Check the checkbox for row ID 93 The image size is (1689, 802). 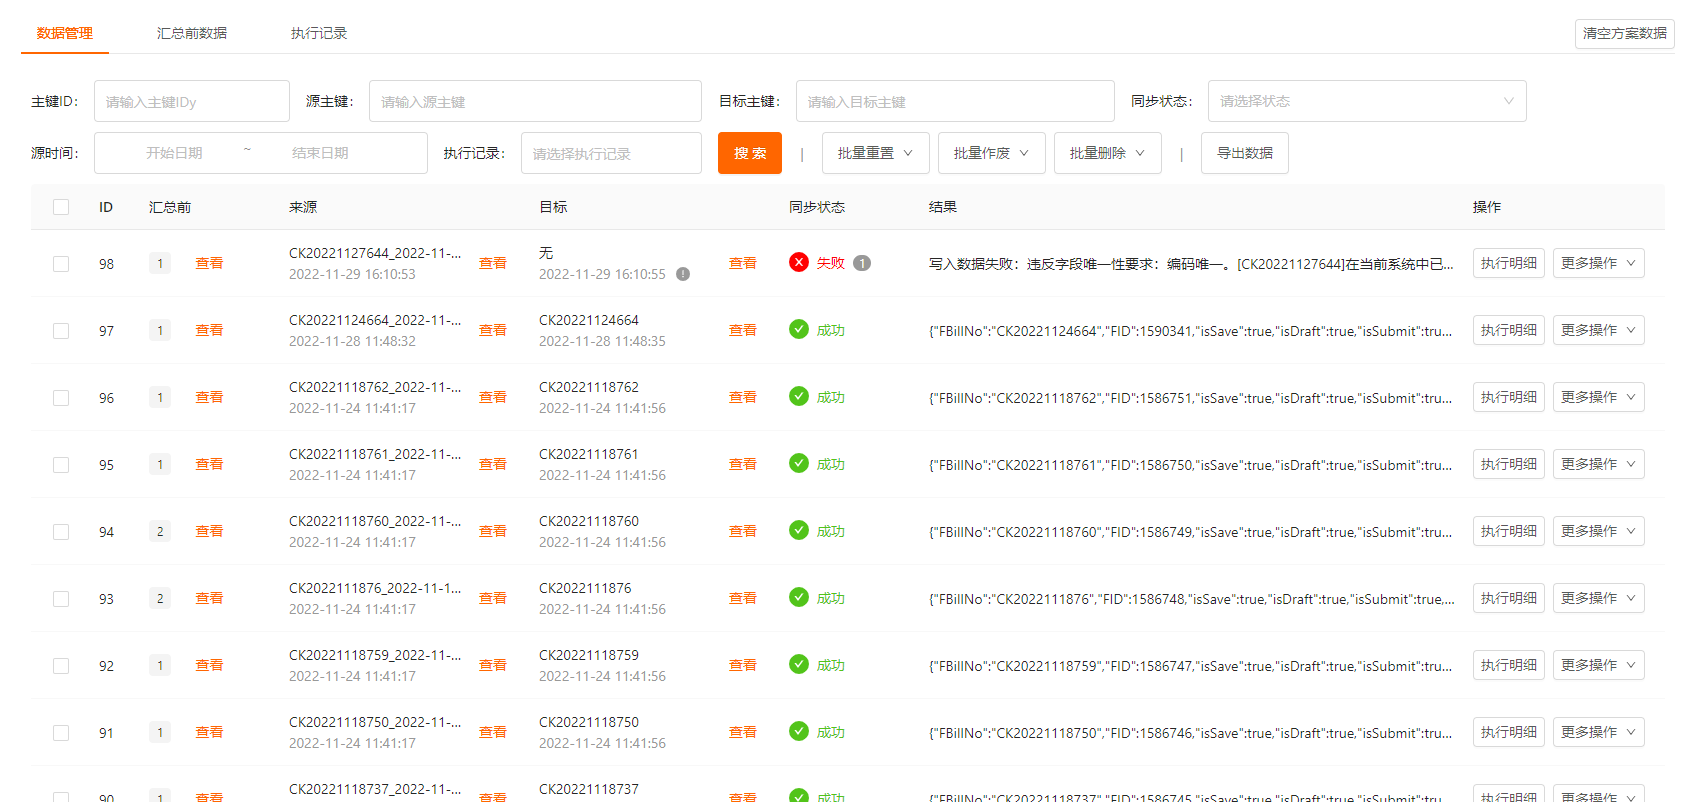coord(61,599)
